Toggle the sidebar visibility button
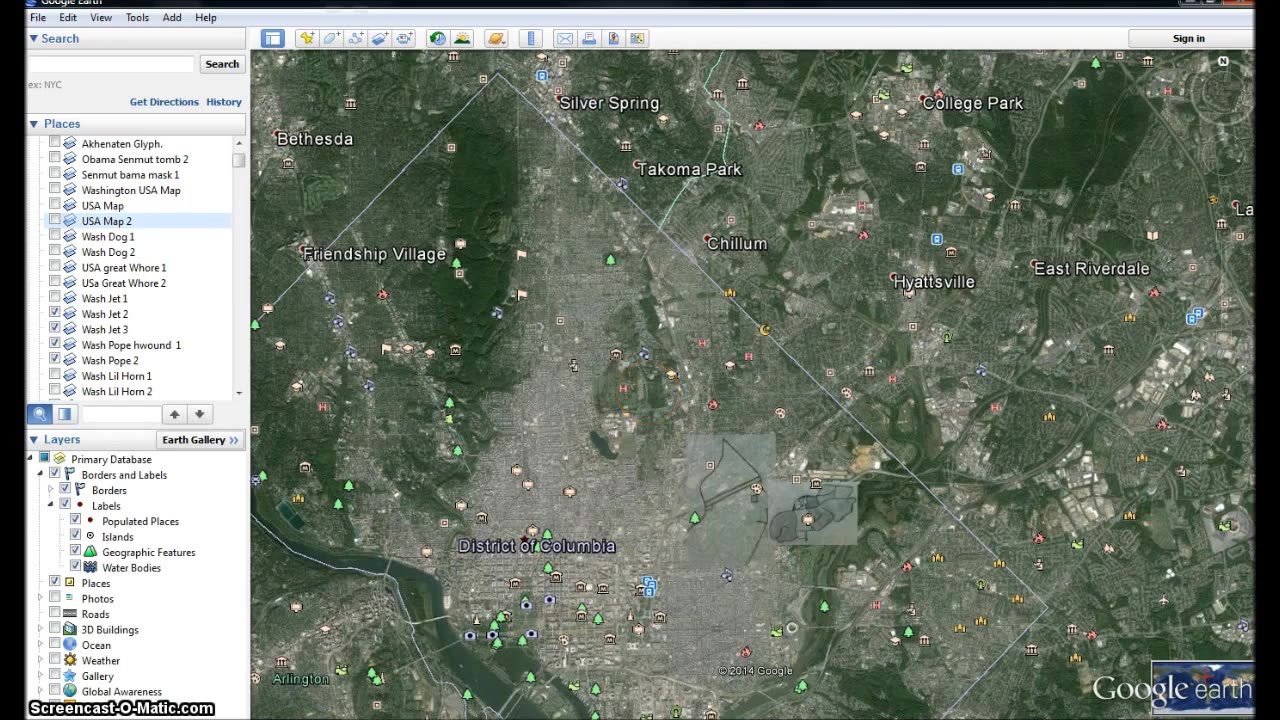 point(273,38)
